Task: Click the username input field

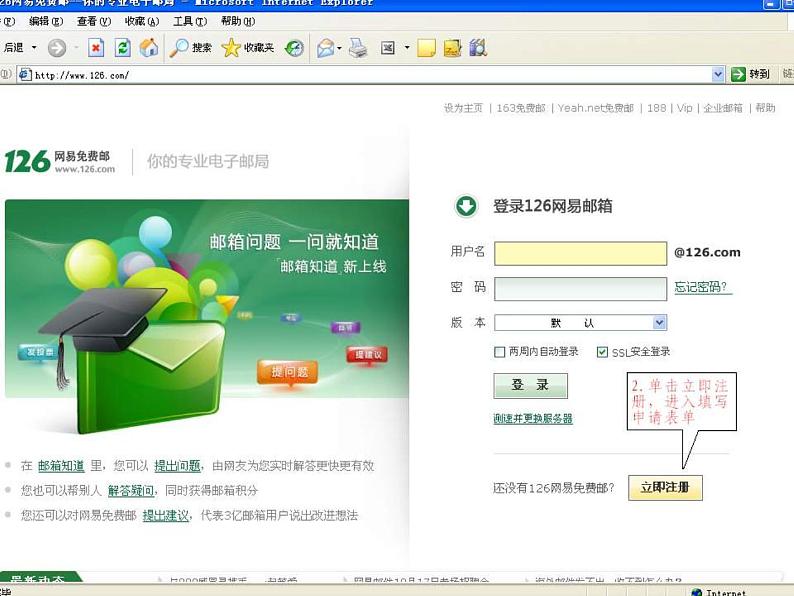Action: coord(580,254)
